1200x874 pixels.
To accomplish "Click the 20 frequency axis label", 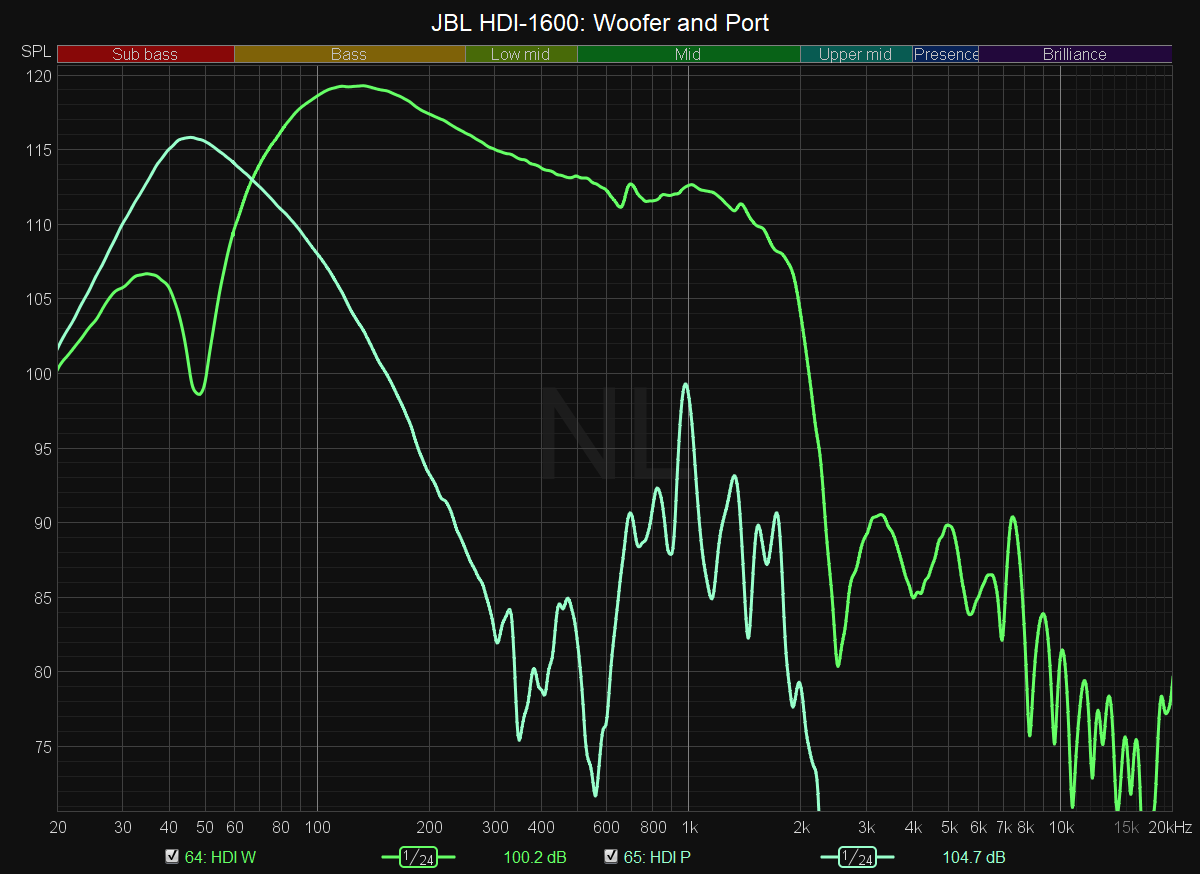I will click(x=58, y=828).
